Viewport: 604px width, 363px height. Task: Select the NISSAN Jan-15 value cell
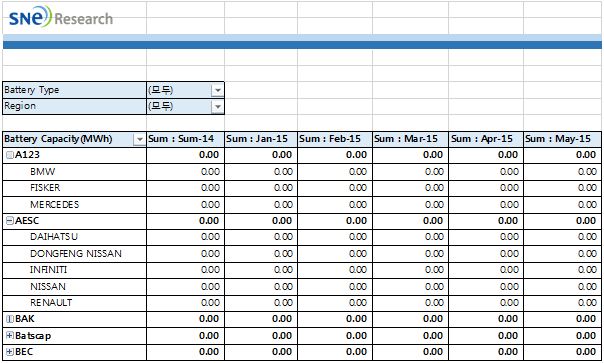261,286
